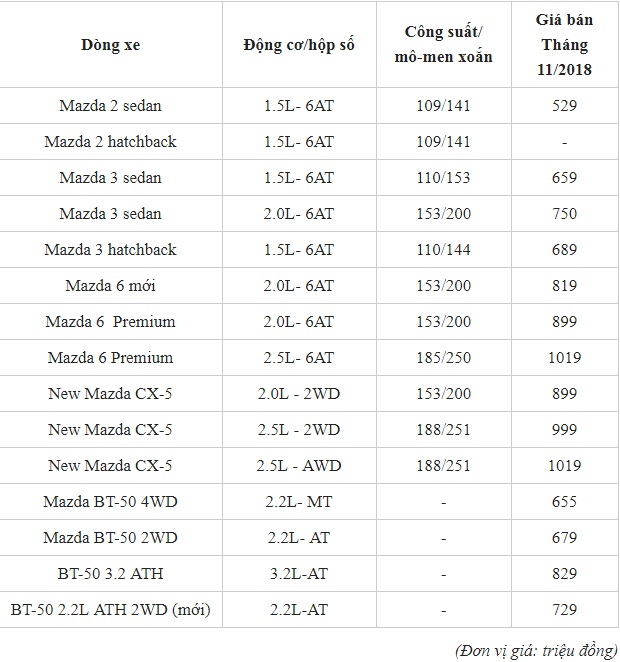620x662 pixels.
Task: Select the "Mazda 6 mới" row name
Action: [110, 285]
